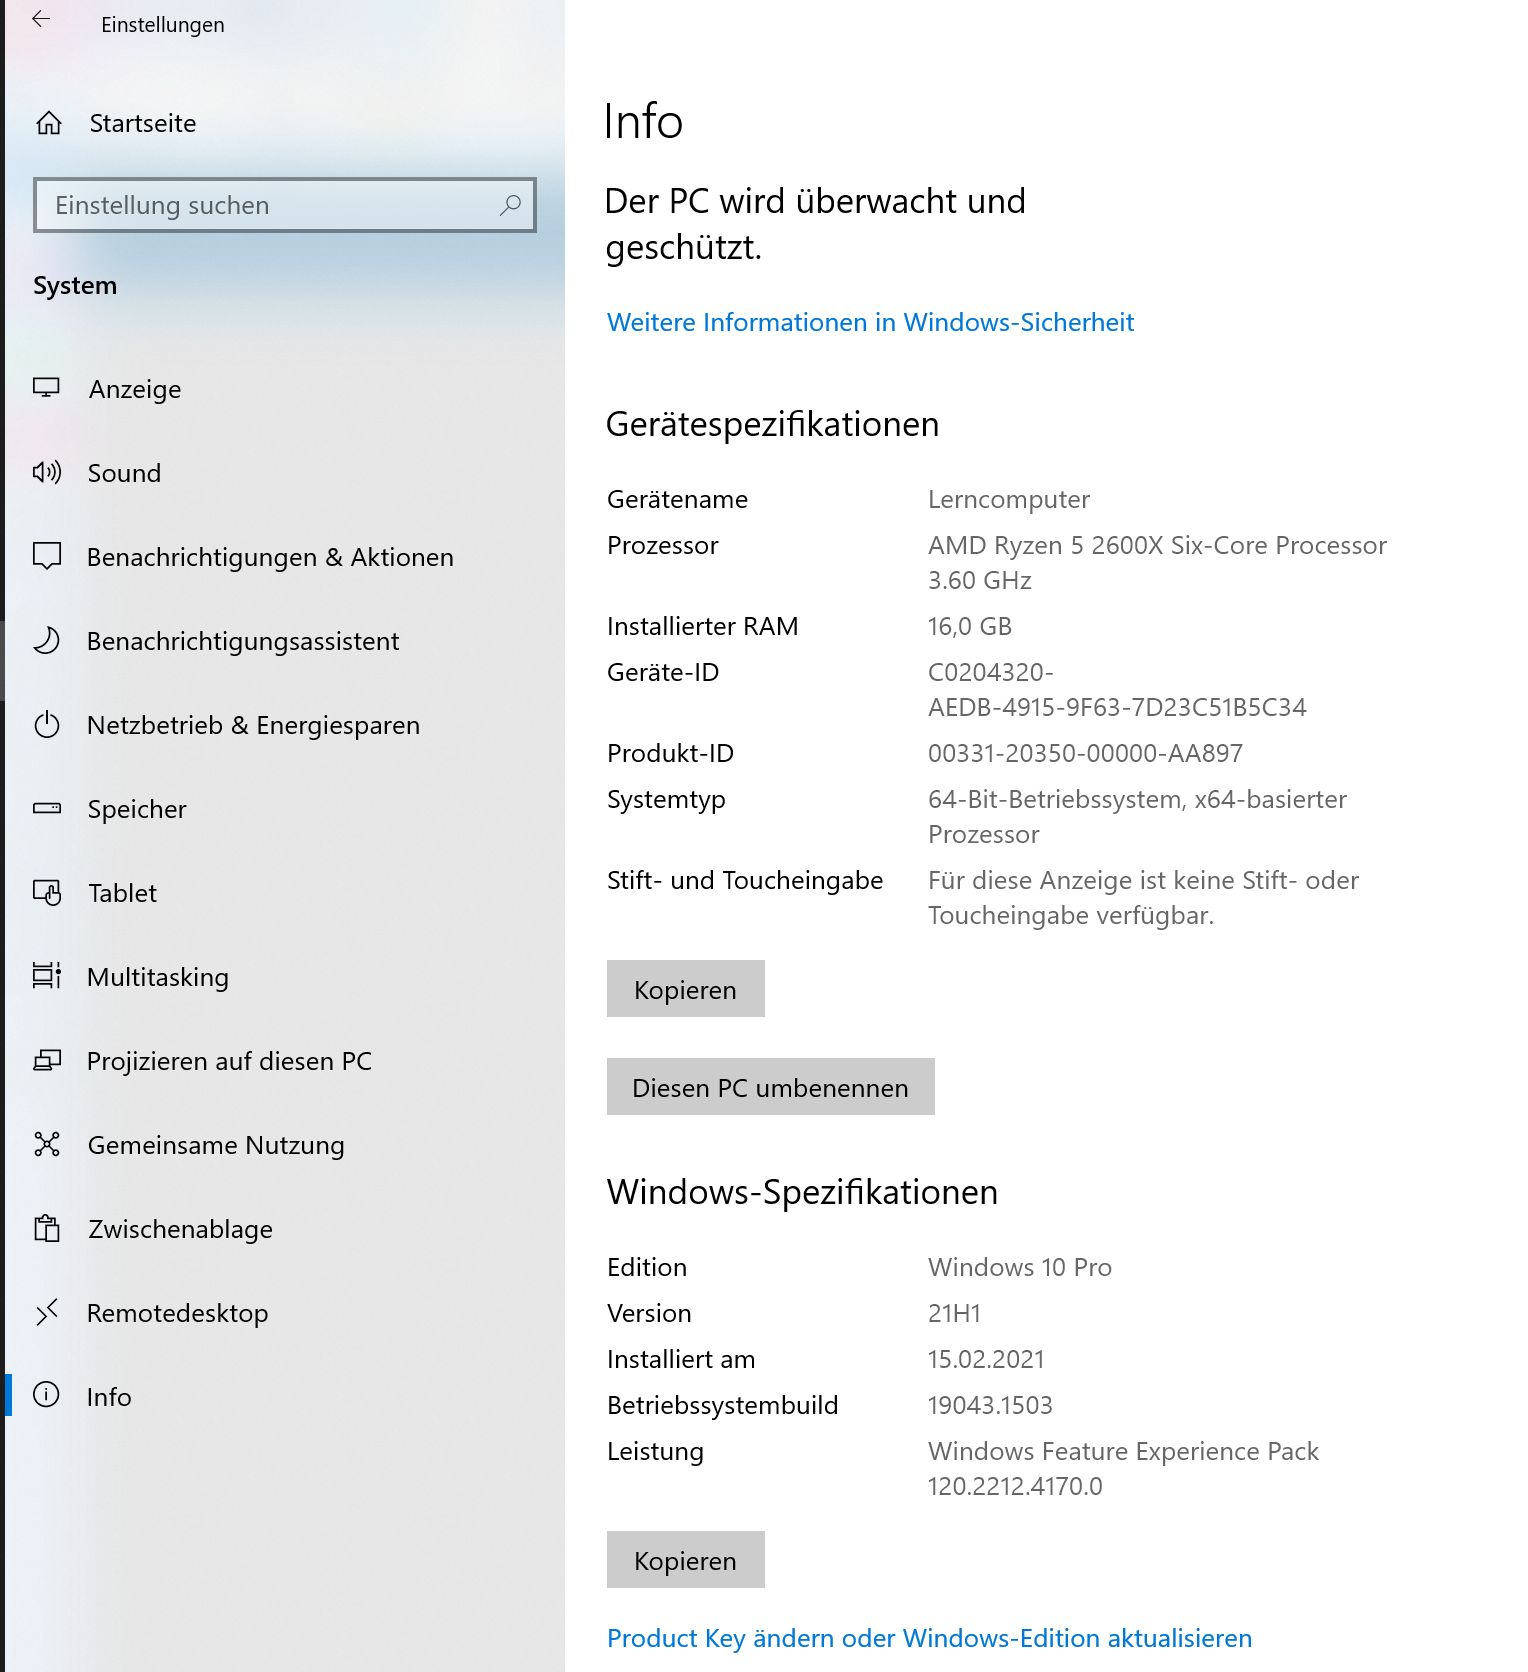The width and height of the screenshot is (1528, 1672).
Task: Select Speicher in the sidebar
Action: coord(285,809)
